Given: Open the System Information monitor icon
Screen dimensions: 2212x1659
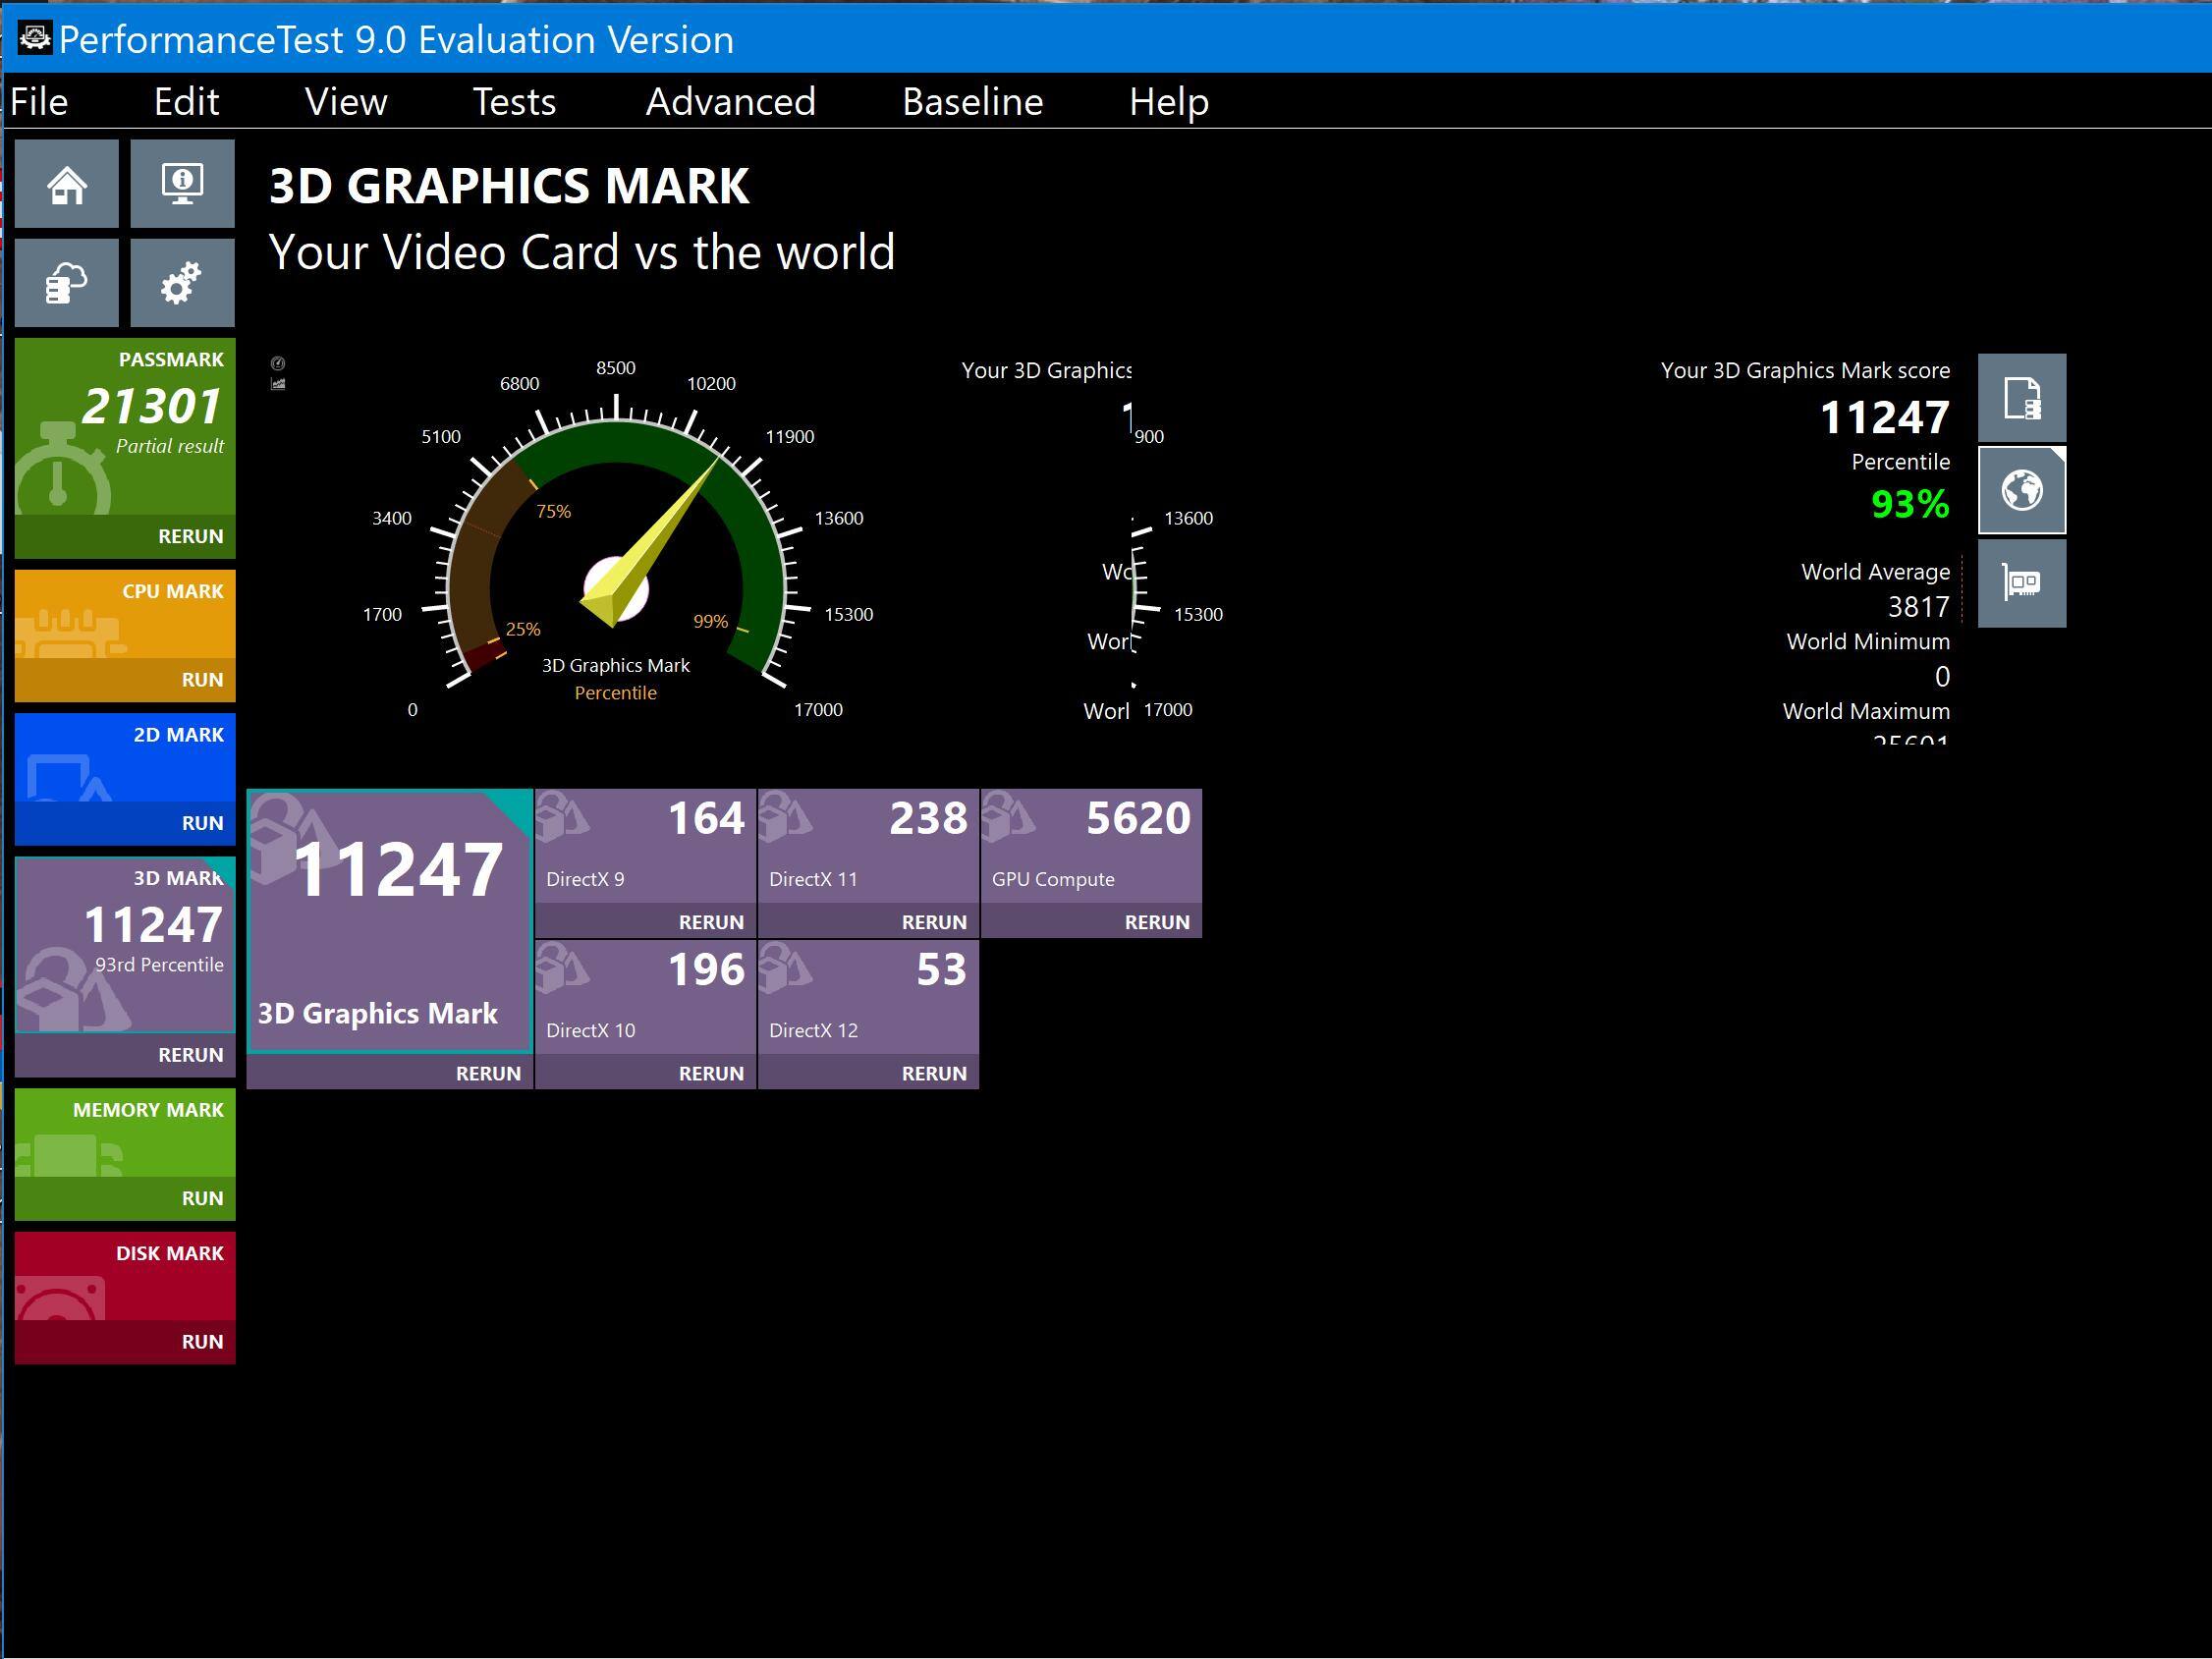Looking at the screenshot, I should tap(182, 184).
